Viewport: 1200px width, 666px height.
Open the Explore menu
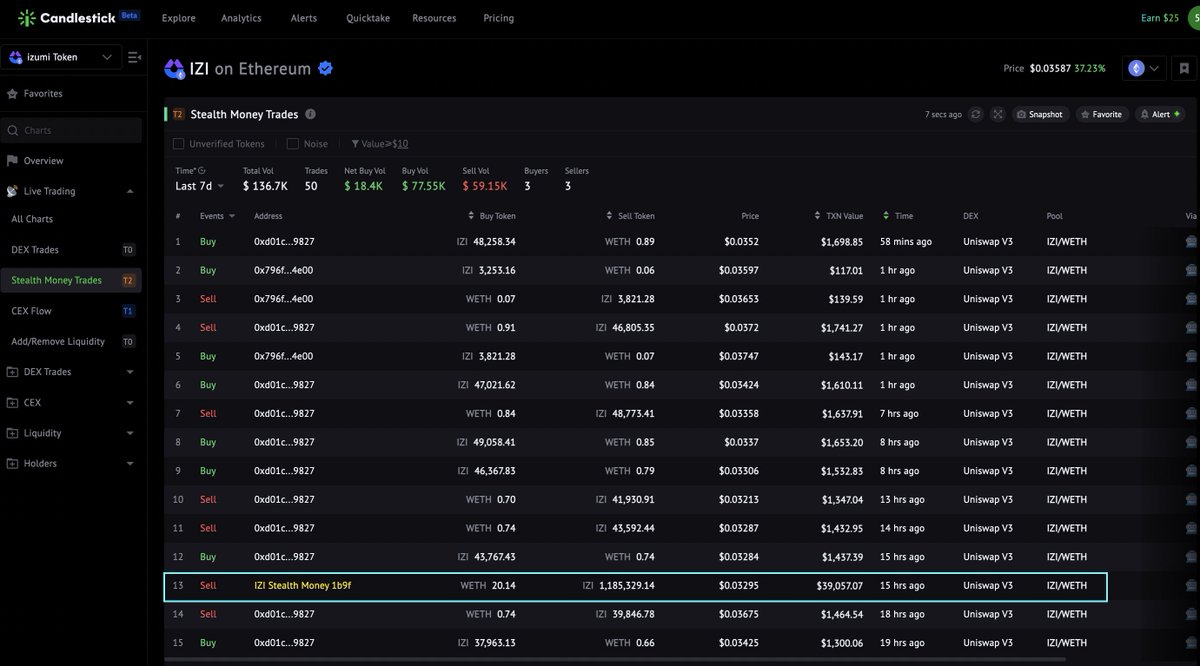[178, 18]
